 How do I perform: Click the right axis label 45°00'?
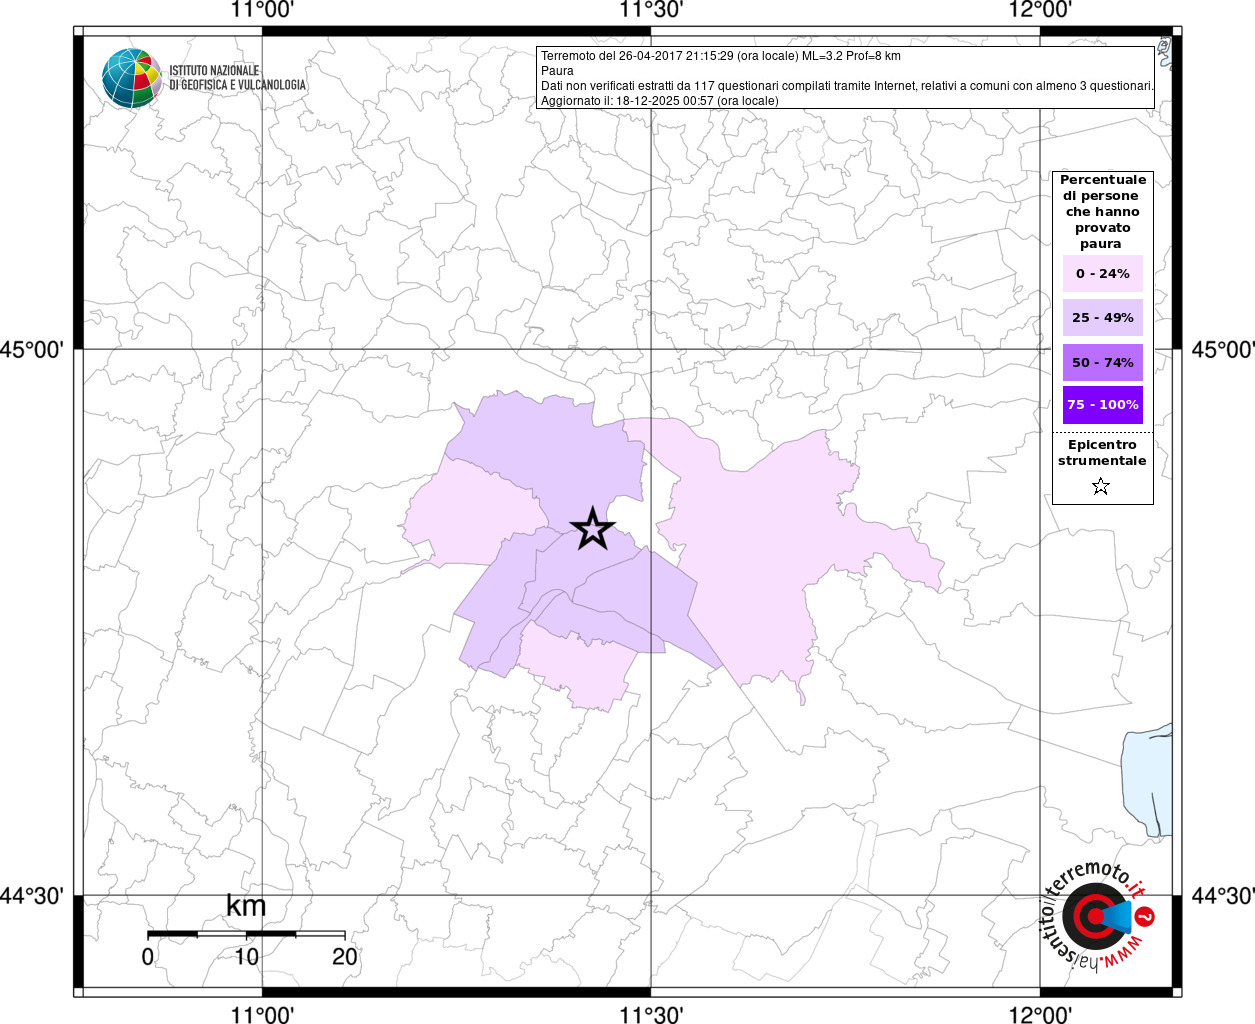pyautogui.click(x=1223, y=350)
